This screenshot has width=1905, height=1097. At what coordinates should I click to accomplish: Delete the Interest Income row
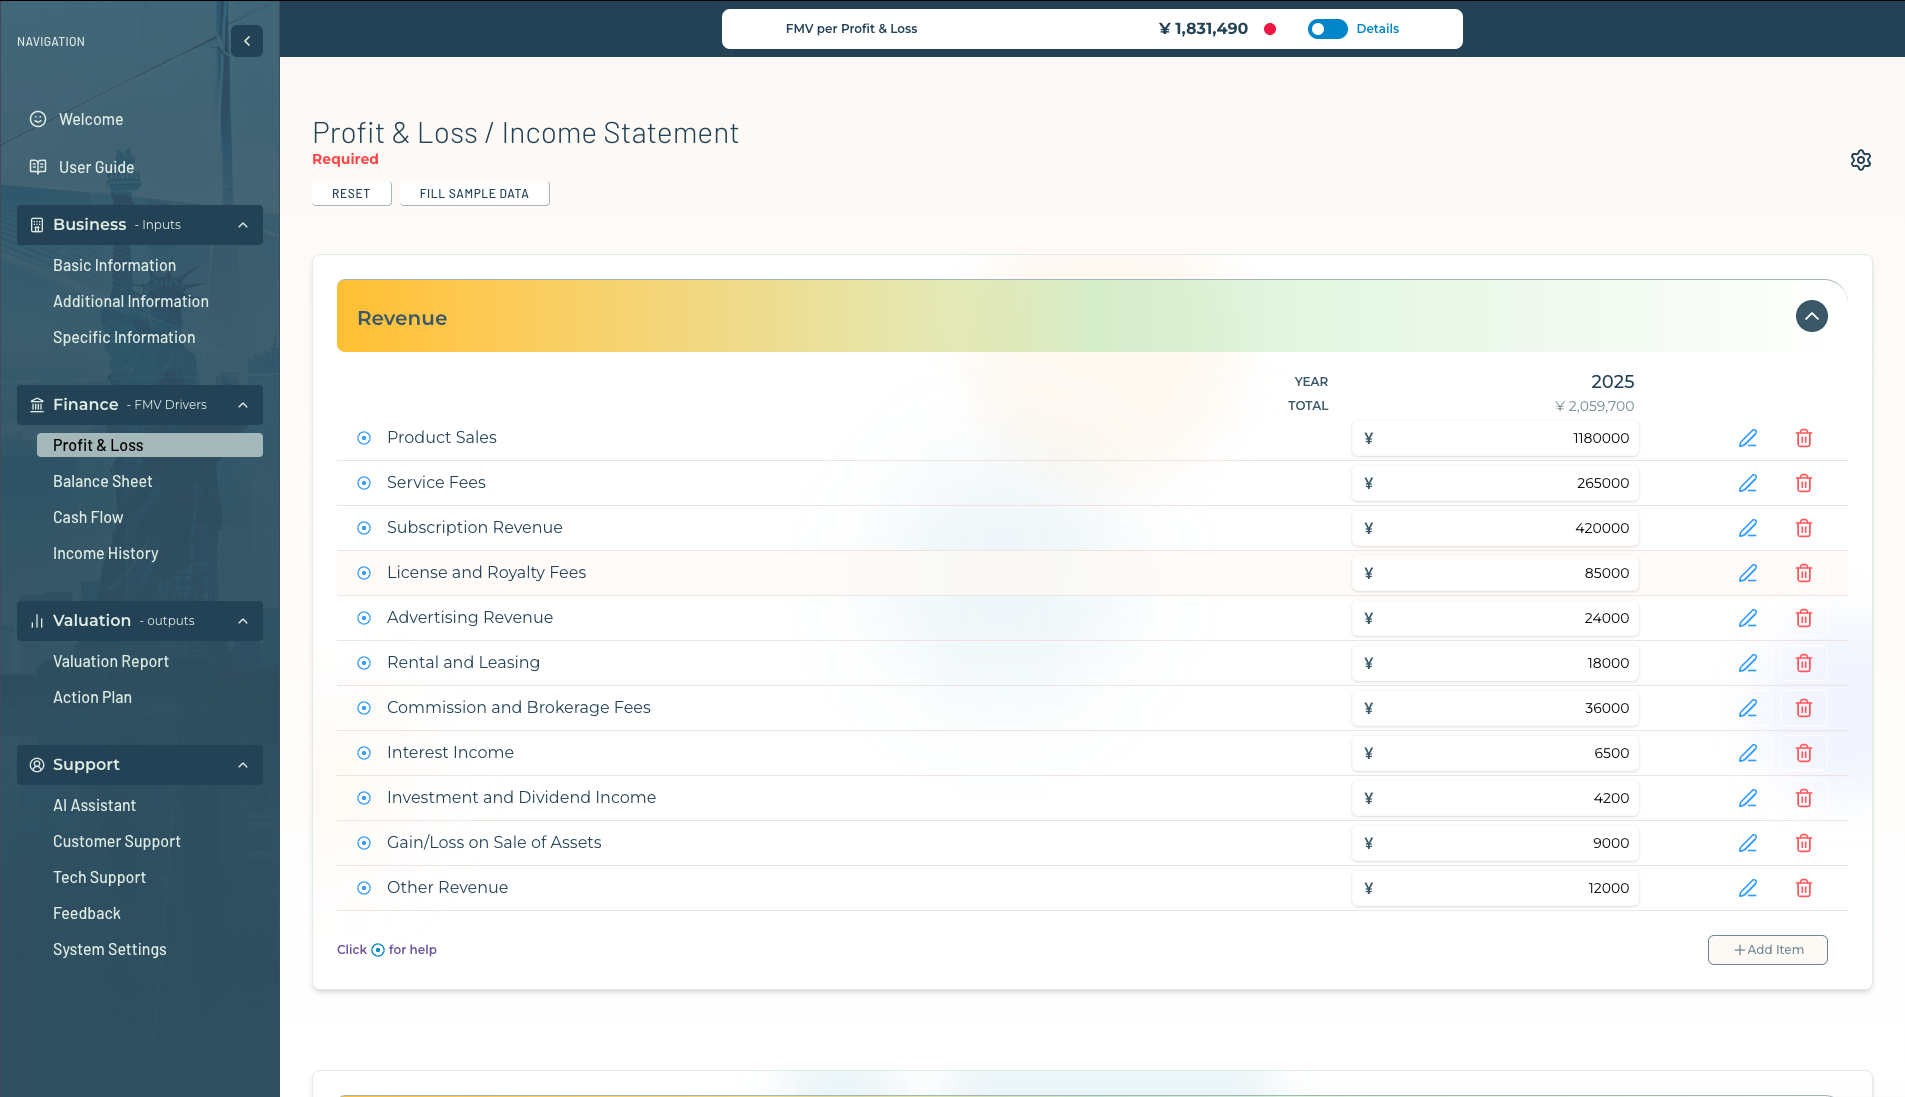coord(1803,753)
